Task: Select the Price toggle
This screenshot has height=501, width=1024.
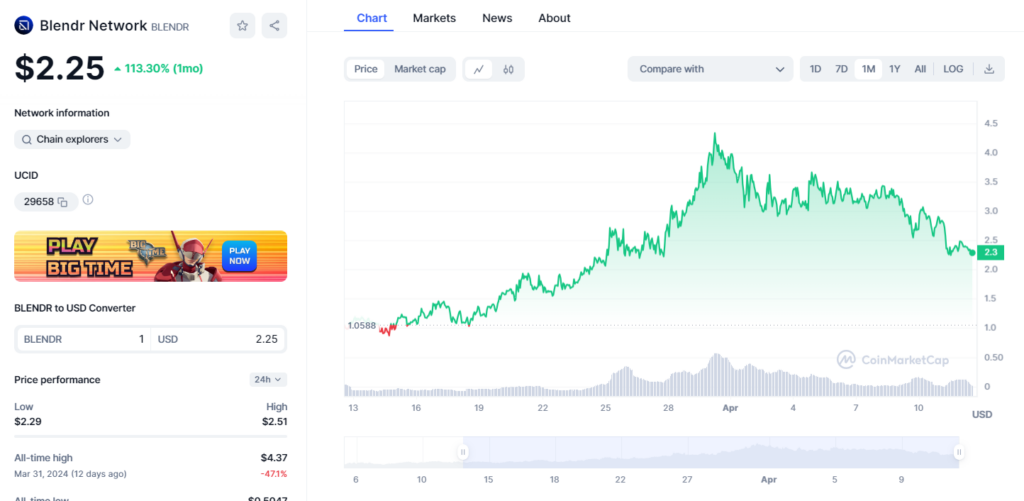Action: (x=366, y=69)
